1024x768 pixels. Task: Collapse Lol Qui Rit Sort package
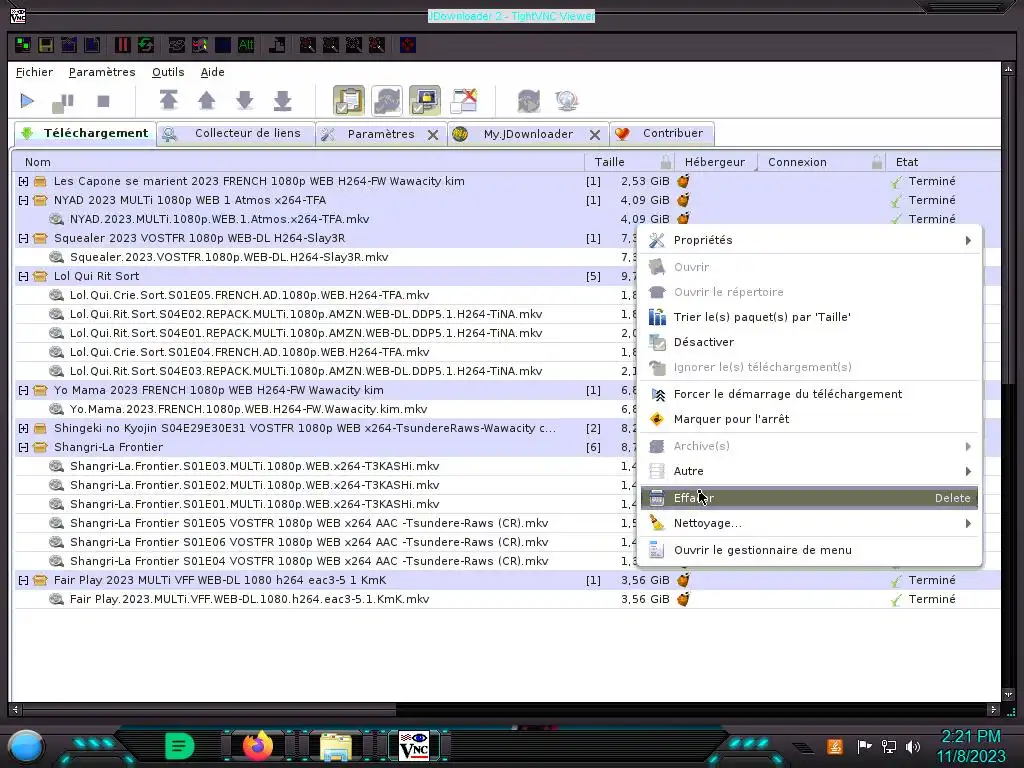pyautogui.click(x=24, y=276)
